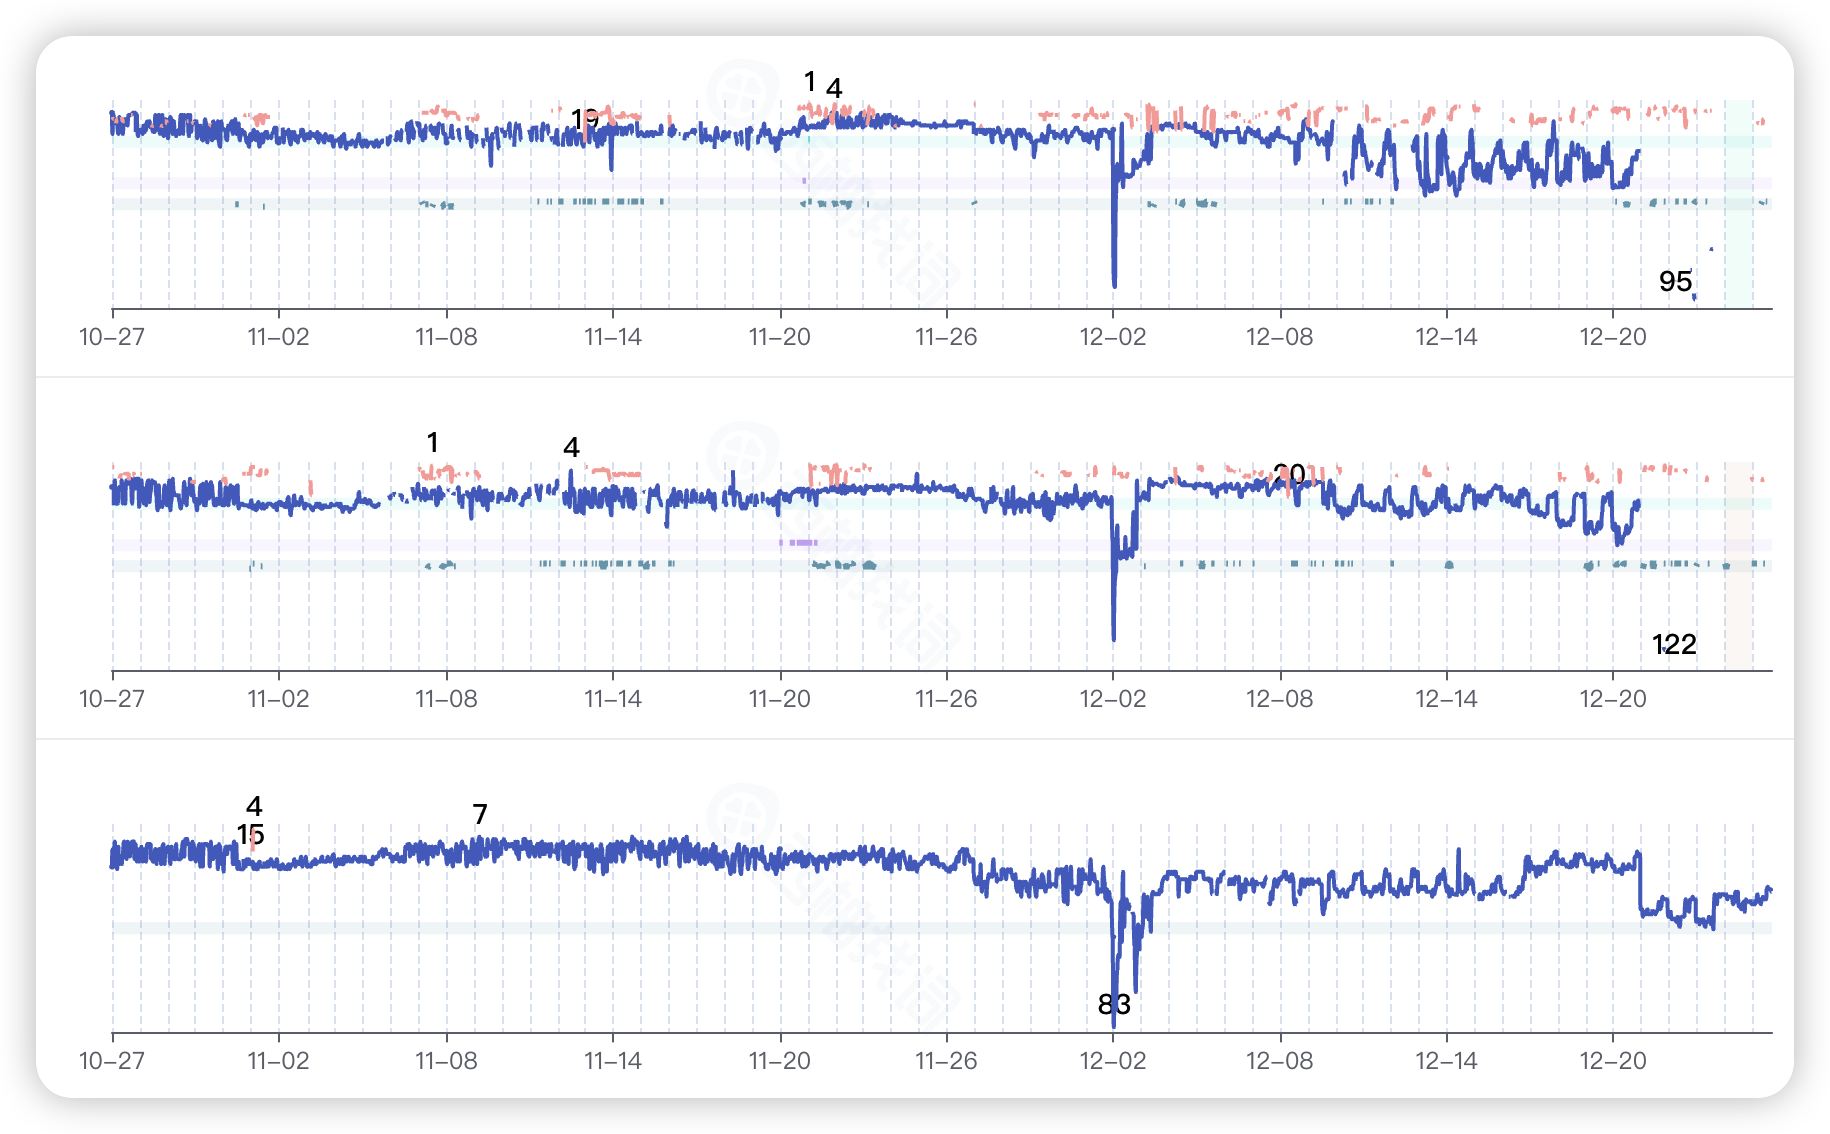
Task: Select the purple segment near 11-20 in middle chart
Action: (799, 543)
